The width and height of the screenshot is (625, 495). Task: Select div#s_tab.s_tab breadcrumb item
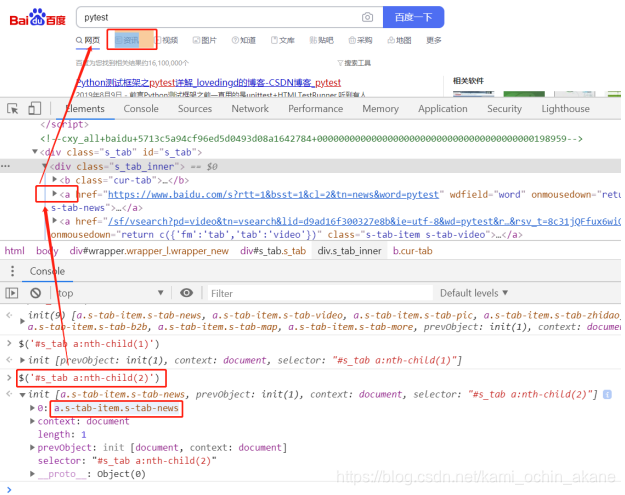[273, 251]
